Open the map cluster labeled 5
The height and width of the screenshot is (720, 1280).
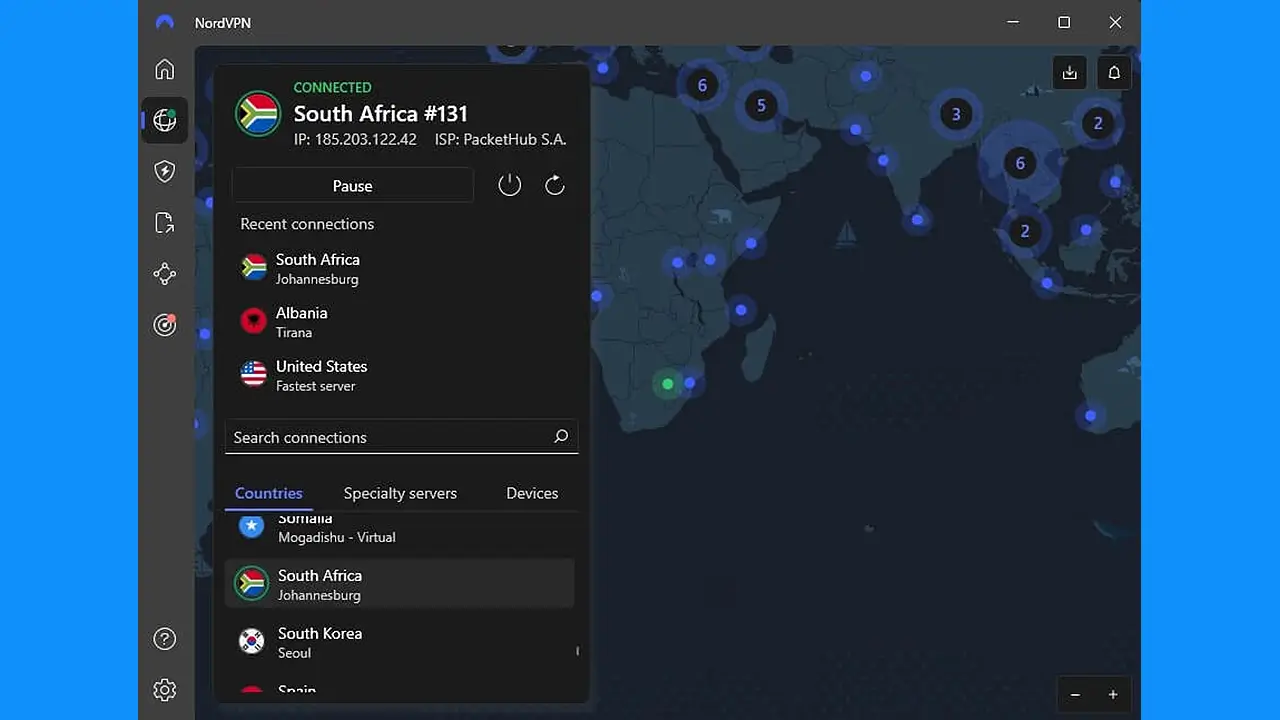pos(761,105)
